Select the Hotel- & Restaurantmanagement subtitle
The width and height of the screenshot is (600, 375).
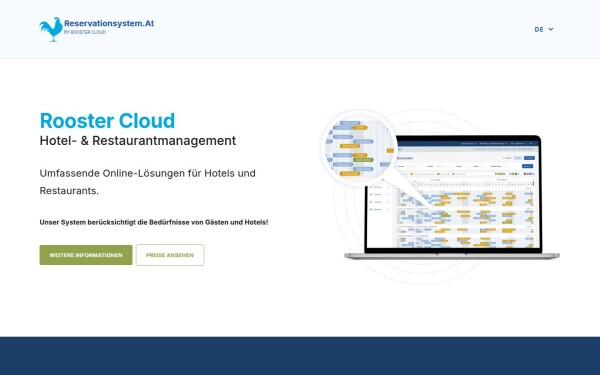[138, 141]
